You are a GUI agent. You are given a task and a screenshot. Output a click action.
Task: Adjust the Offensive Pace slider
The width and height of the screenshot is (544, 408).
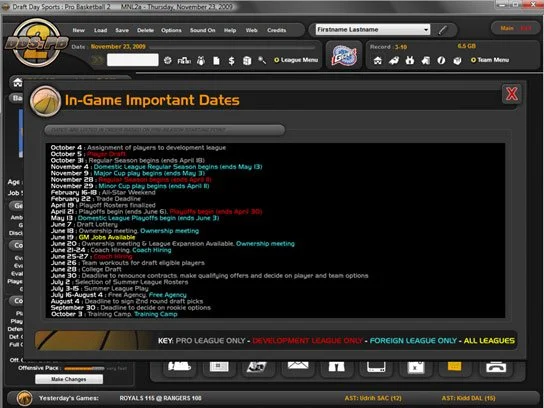(x=84, y=368)
